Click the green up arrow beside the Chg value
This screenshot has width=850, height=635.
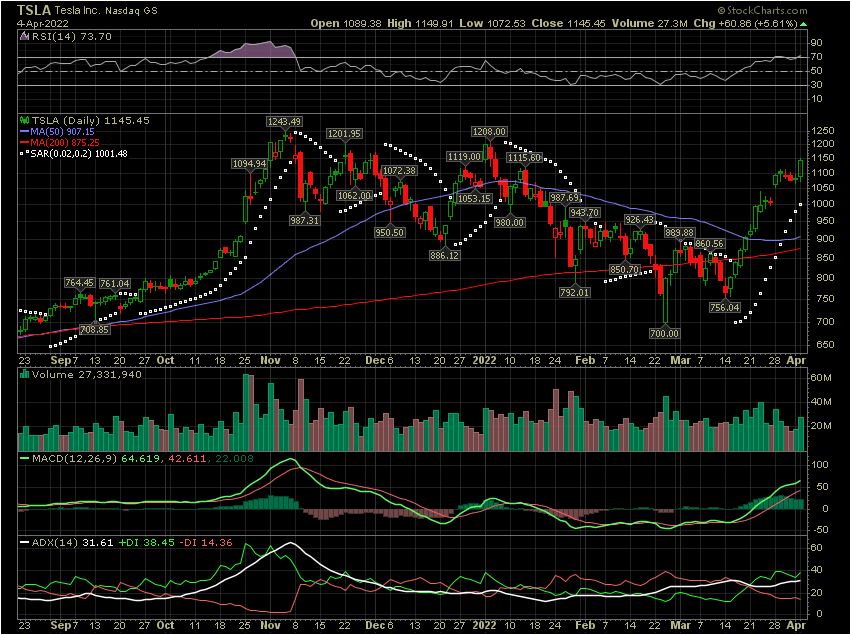tap(803, 24)
